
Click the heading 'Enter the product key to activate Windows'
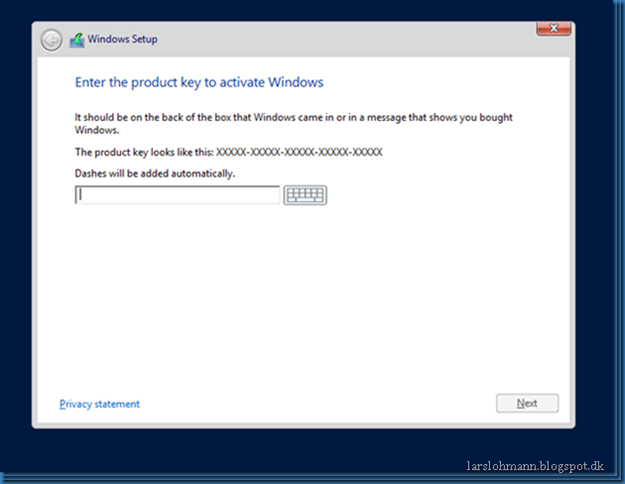[x=199, y=83]
